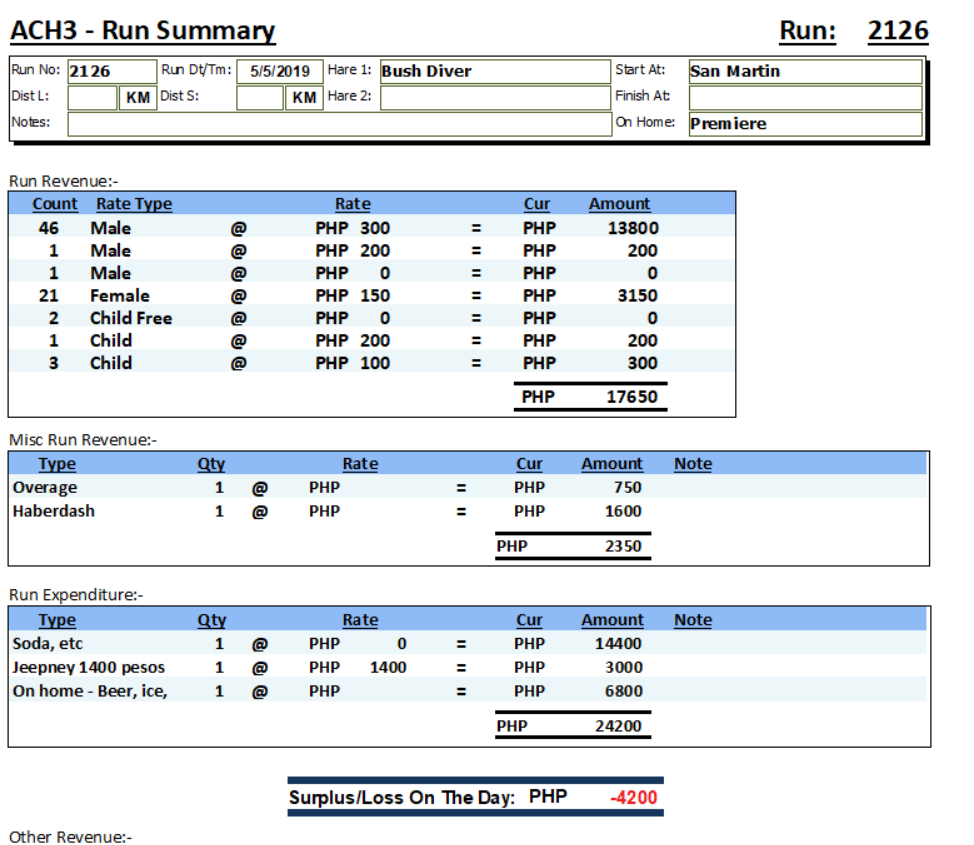Image resolution: width=974 pixels, height=845 pixels.
Task: Click inside the Notes field
Action: coord(338,124)
